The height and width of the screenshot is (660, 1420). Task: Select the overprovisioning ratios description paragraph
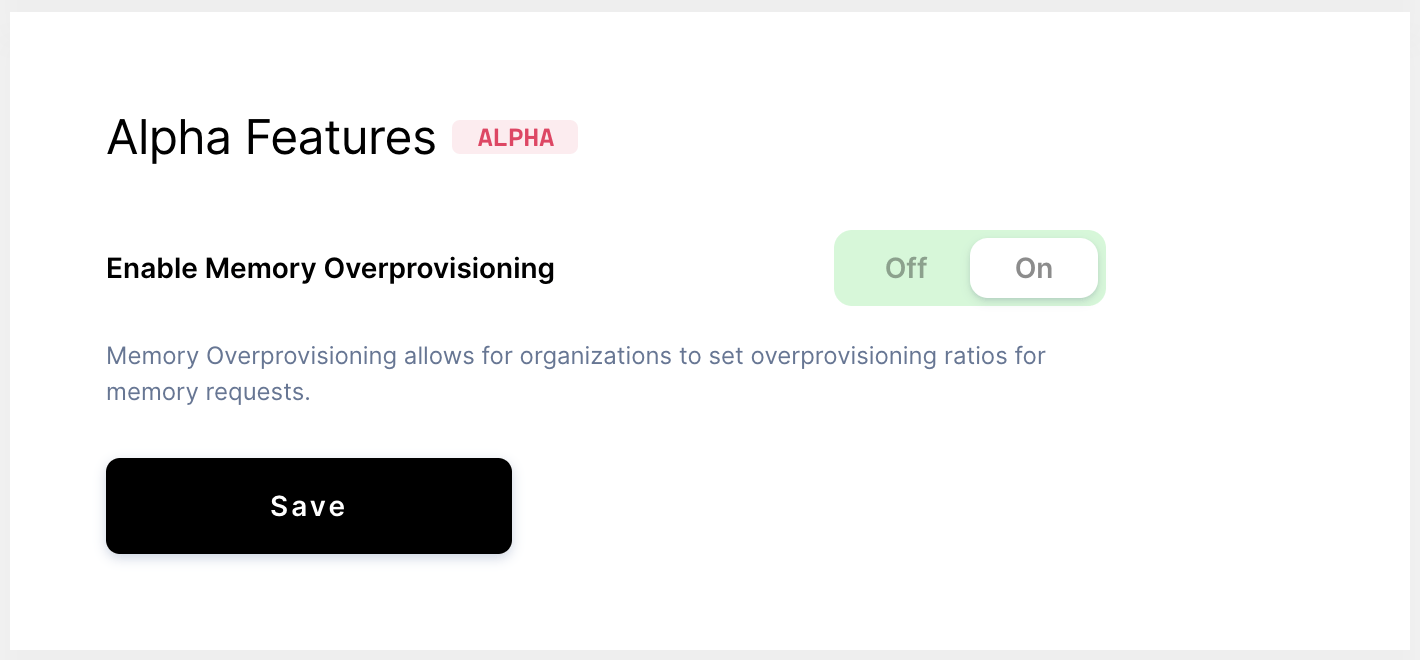click(576, 373)
